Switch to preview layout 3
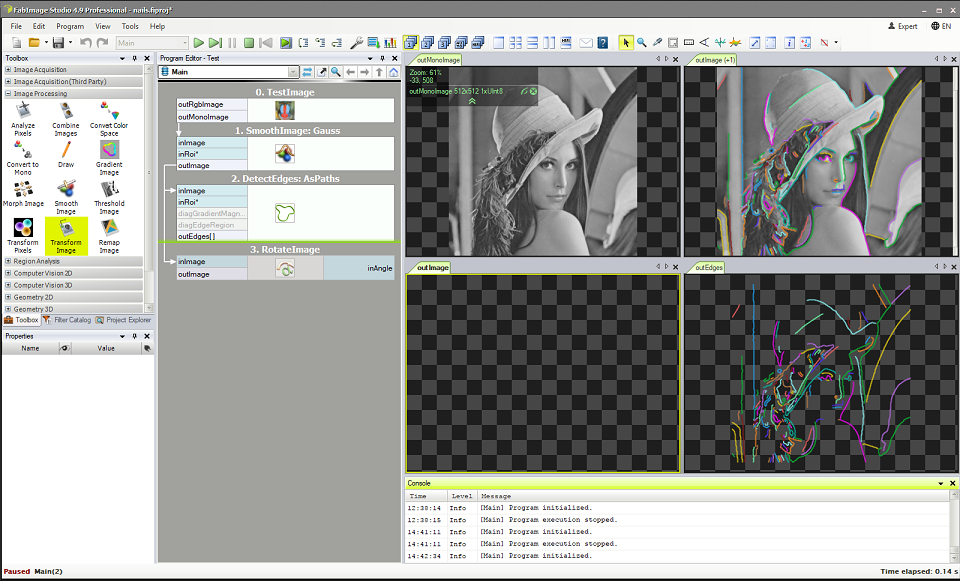 444,43
